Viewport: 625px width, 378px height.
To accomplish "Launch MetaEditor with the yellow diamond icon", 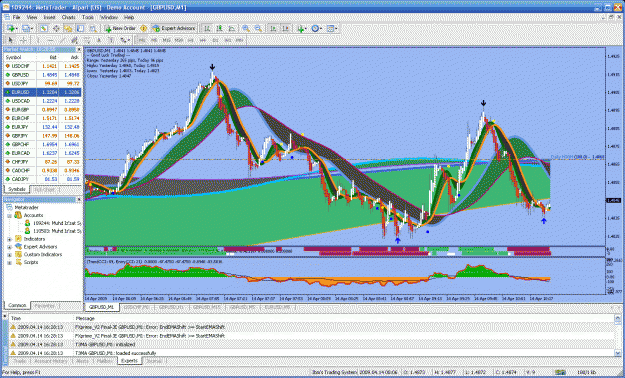I will (143, 28).
